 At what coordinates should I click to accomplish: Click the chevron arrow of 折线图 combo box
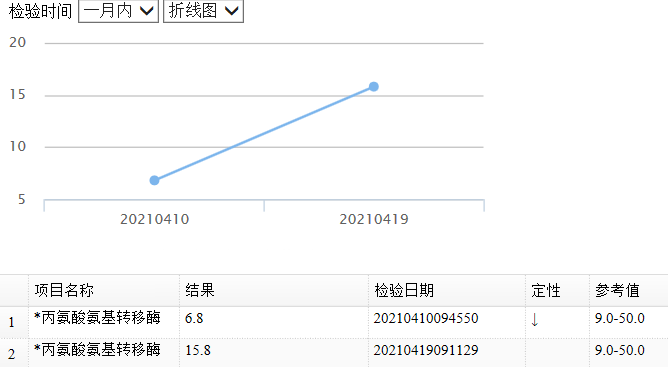coord(231,11)
